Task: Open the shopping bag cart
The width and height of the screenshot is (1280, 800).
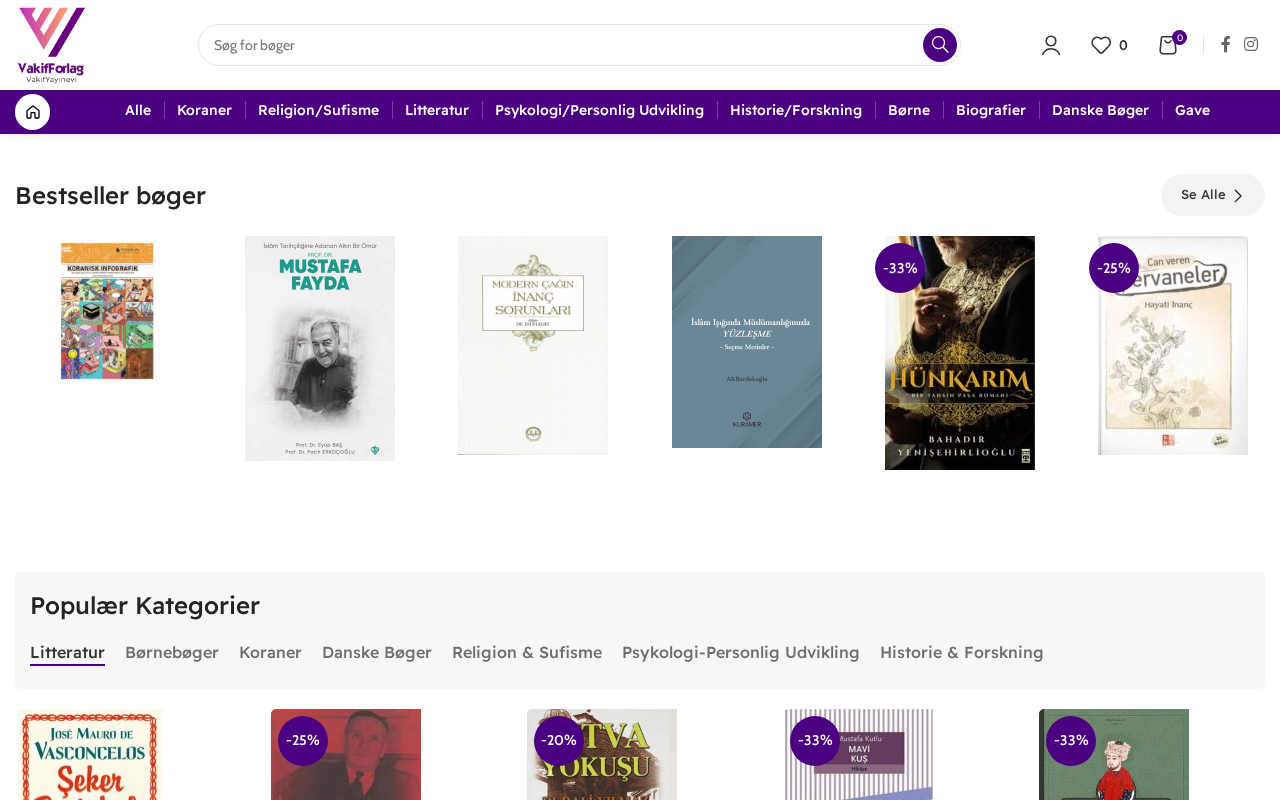Action: (x=1168, y=45)
